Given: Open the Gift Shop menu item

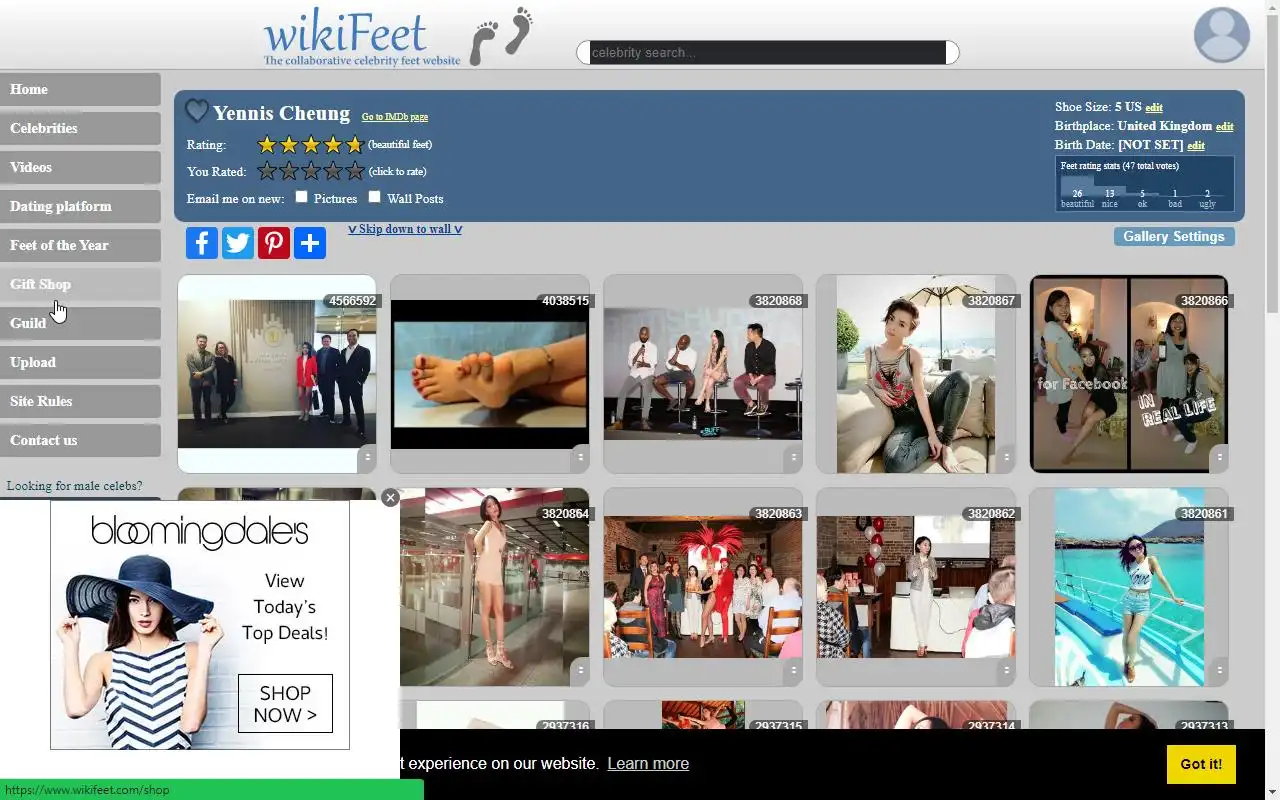Looking at the screenshot, I should pos(80,284).
